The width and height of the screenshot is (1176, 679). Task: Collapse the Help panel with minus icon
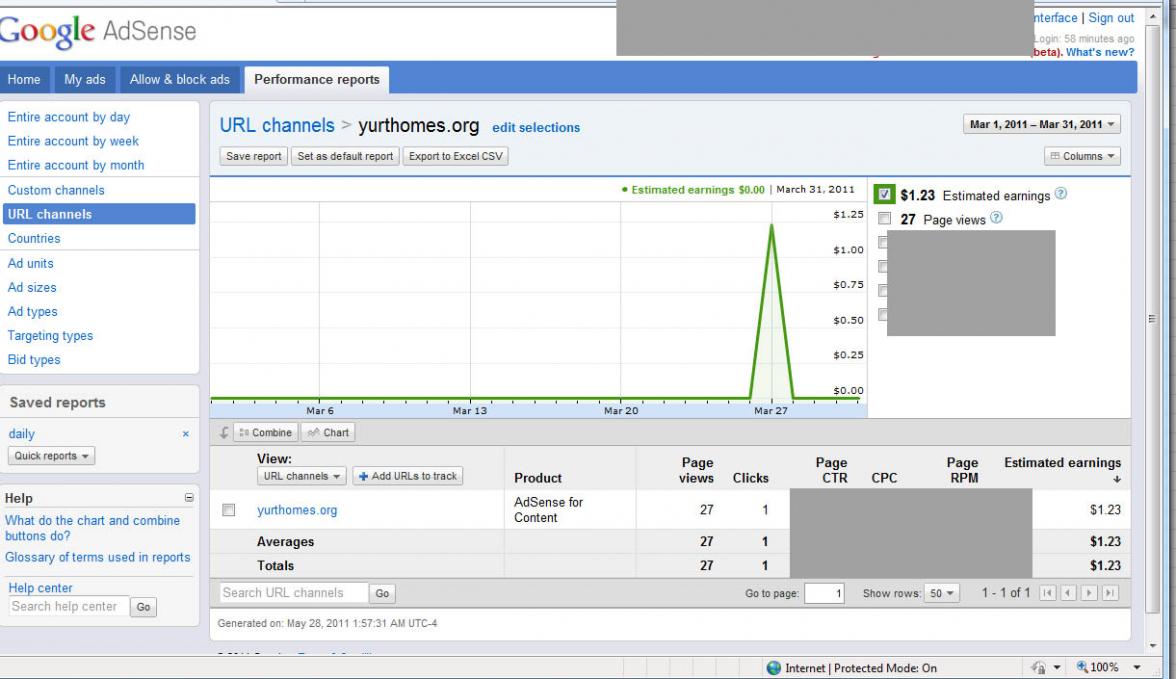click(x=189, y=498)
